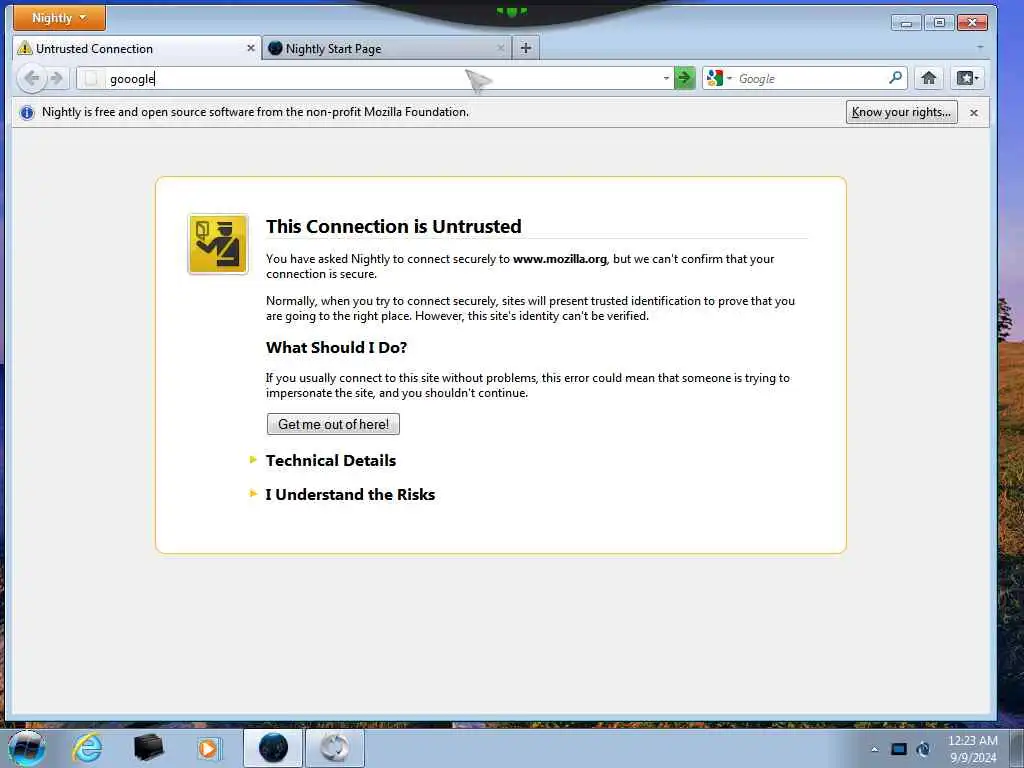Open the tab list dropdown arrow
Screen dimensions: 1024x768
point(980,48)
